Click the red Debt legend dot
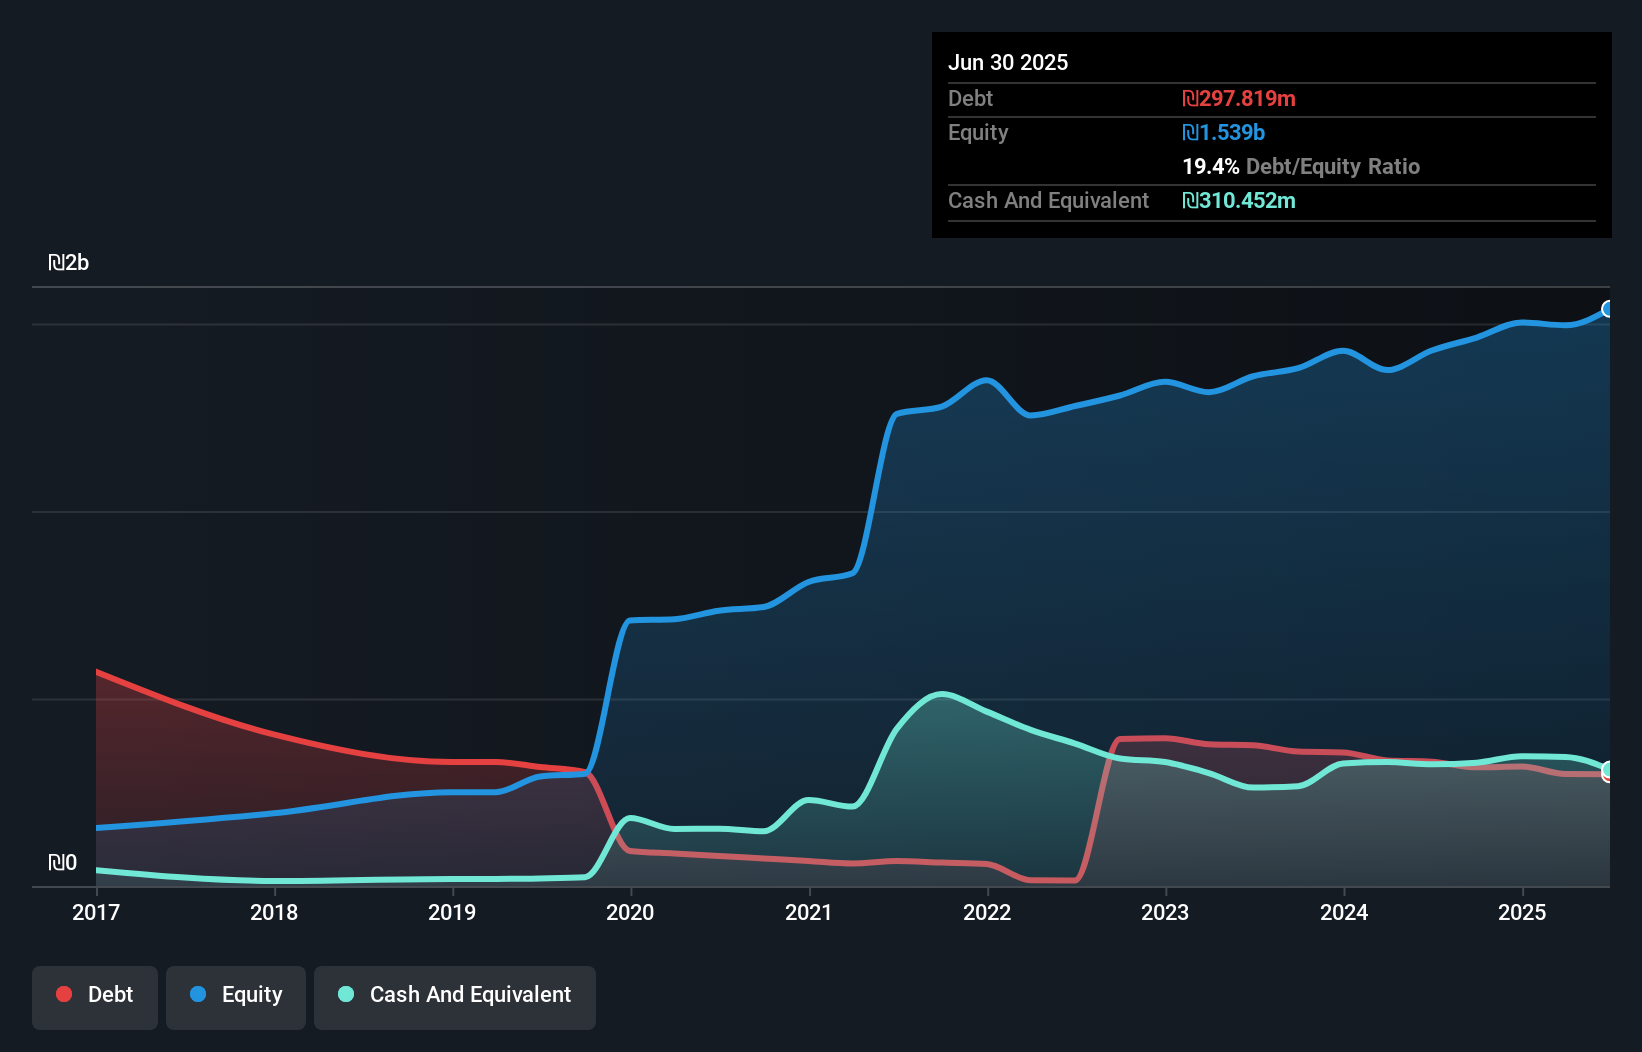The image size is (1642, 1052). (64, 994)
